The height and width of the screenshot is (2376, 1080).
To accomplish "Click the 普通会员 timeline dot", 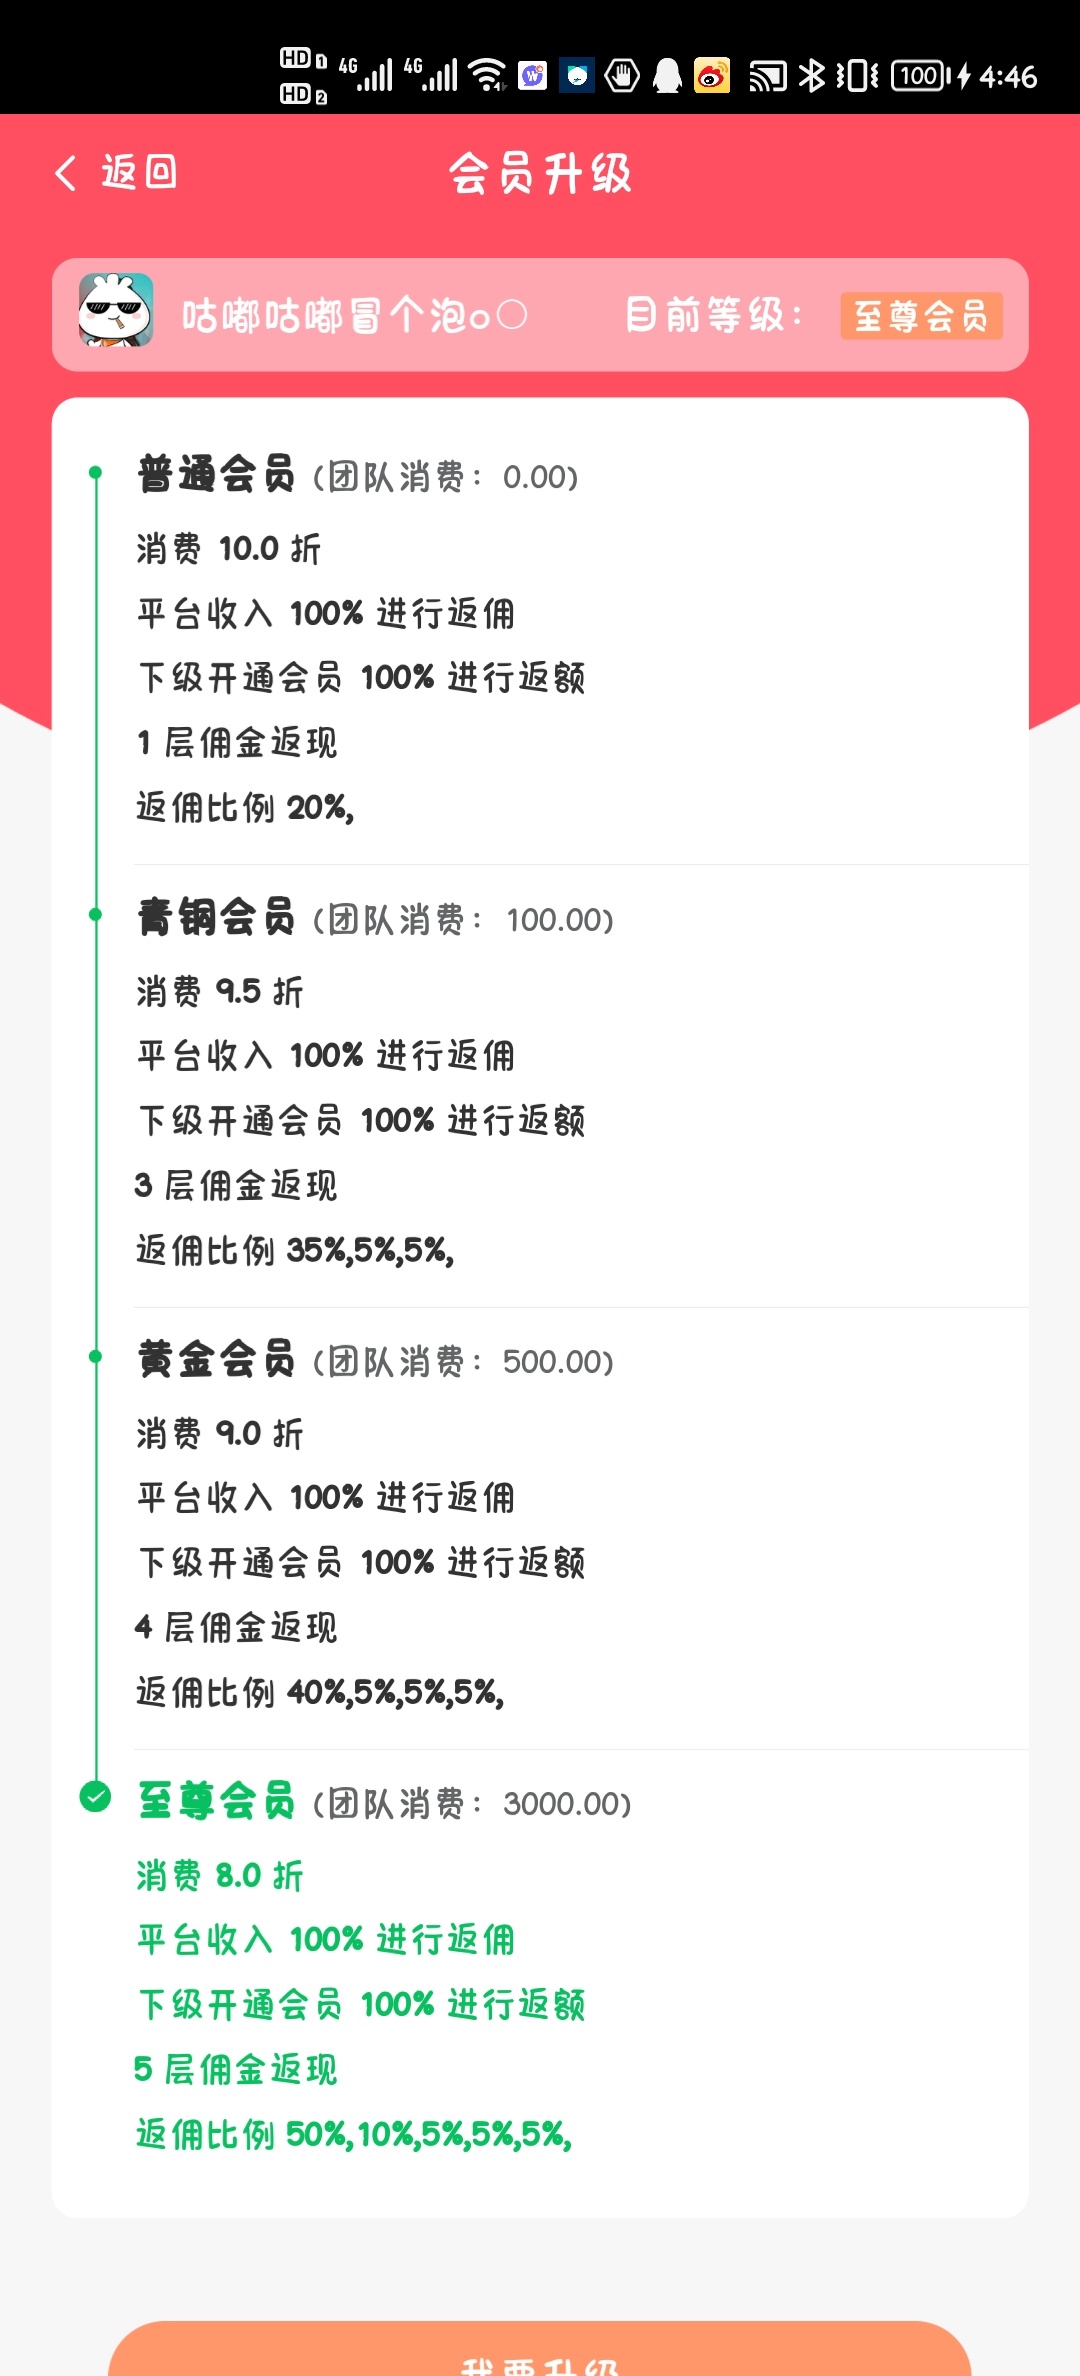I will [95, 472].
